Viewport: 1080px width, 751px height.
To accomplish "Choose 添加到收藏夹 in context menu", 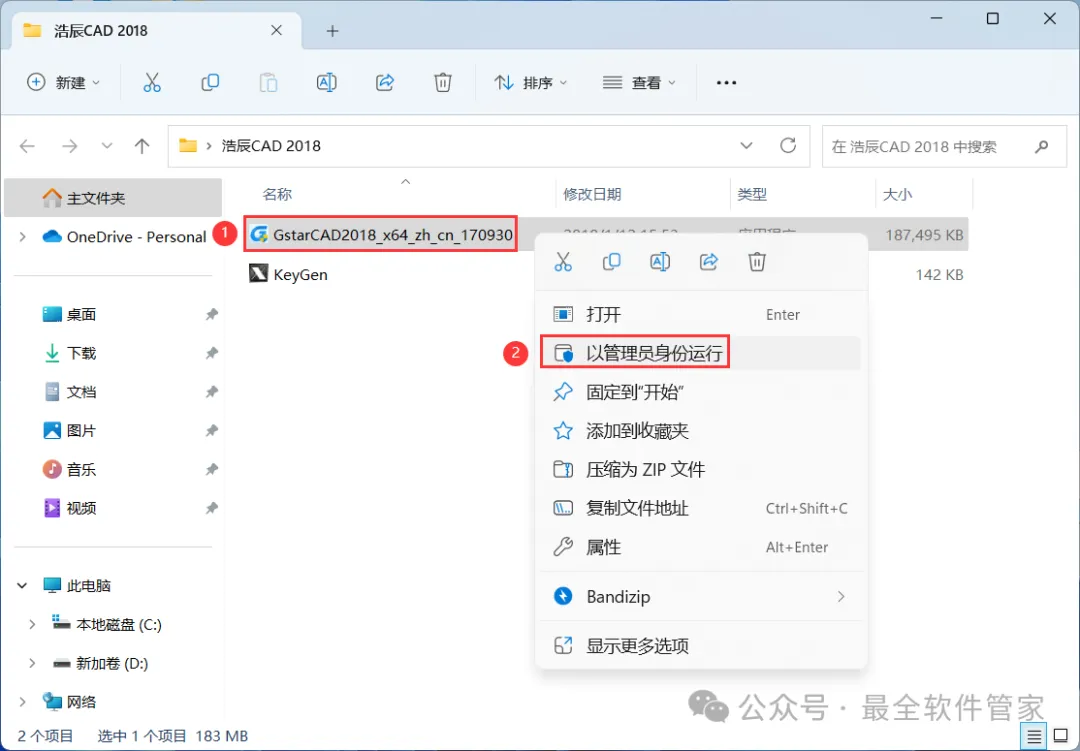I will 701,431.
